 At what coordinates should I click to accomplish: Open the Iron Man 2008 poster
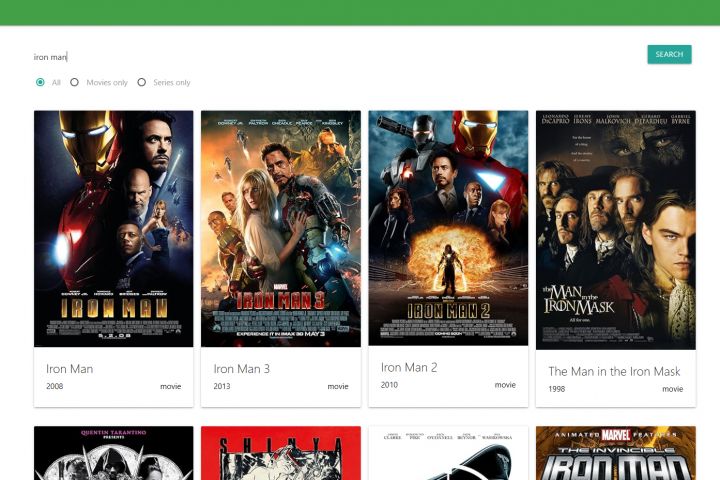(113, 229)
